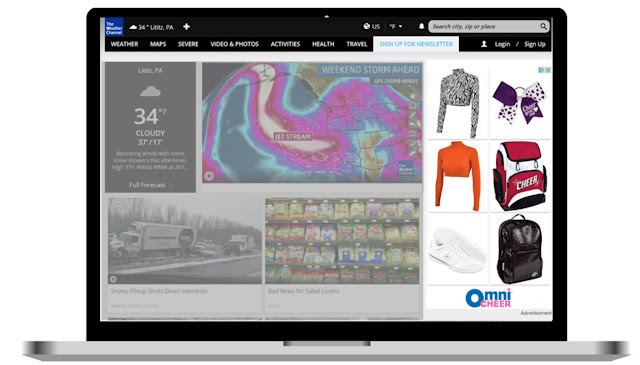Open the °F unit dropdown
This screenshot has width=640, height=365.
[396, 27]
